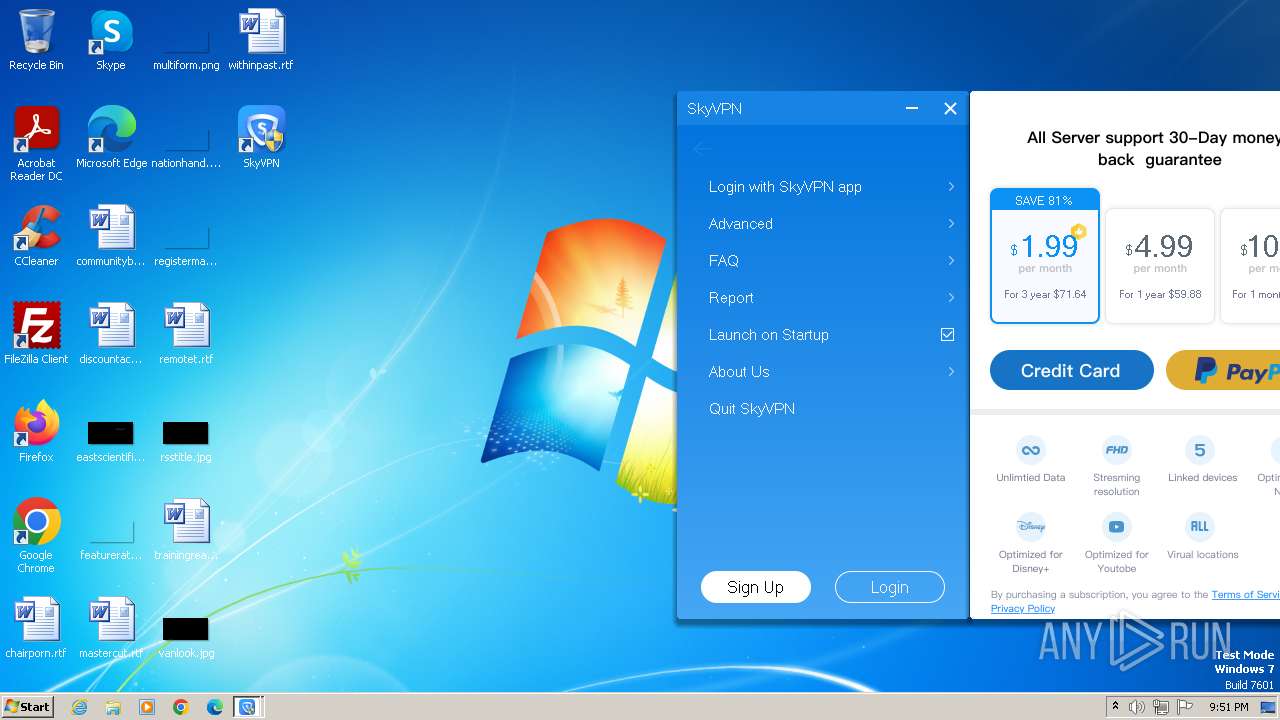
Task: Go back using SkyVPN back arrow
Action: (x=701, y=149)
